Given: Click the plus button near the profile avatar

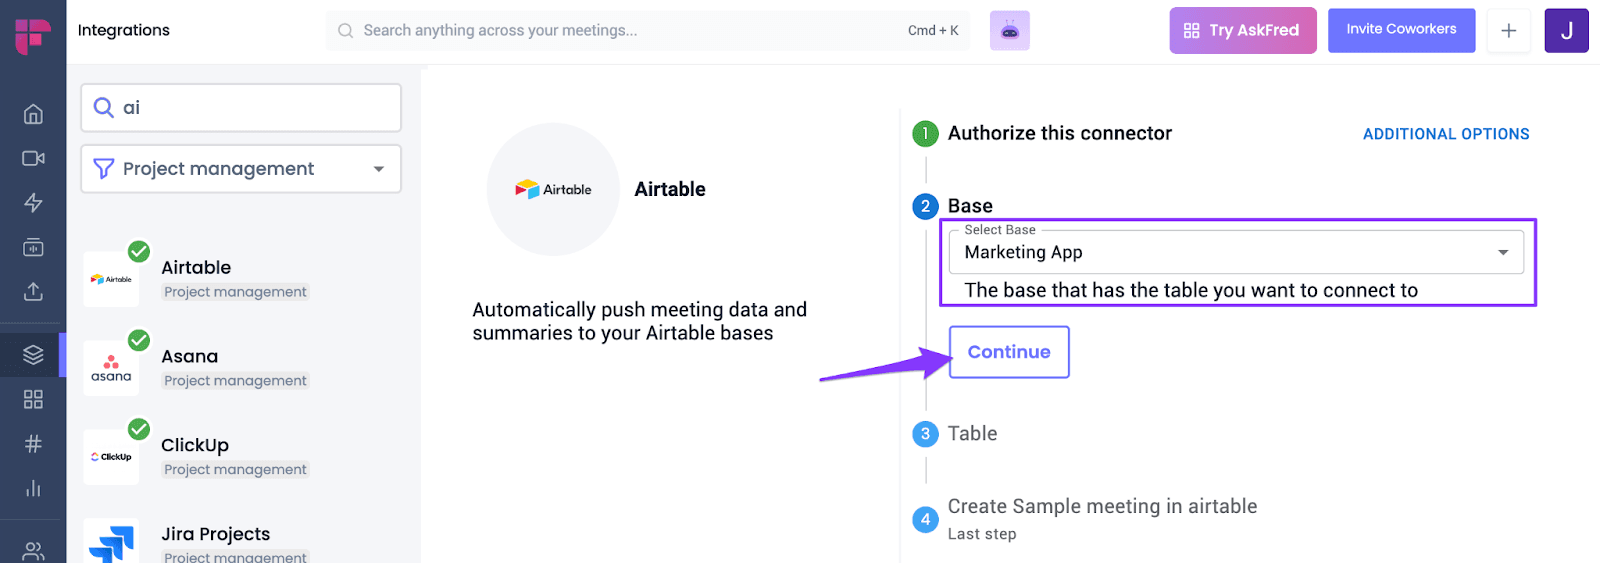Looking at the screenshot, I should [x=1509, y=31].
